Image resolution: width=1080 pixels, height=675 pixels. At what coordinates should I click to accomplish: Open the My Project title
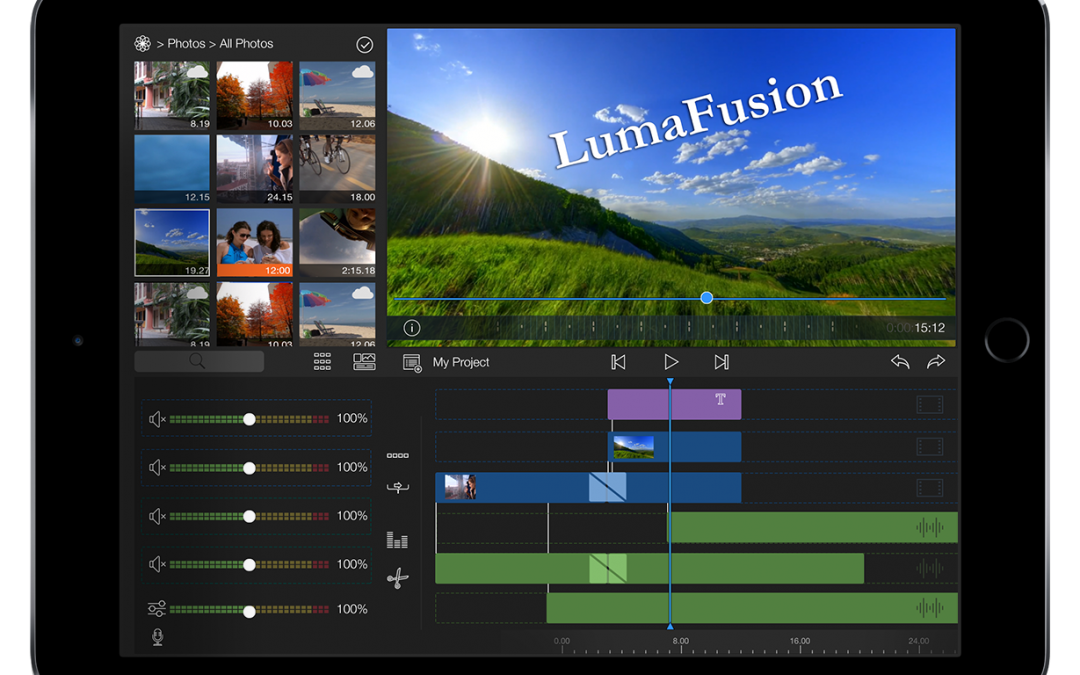click(461, 362)
